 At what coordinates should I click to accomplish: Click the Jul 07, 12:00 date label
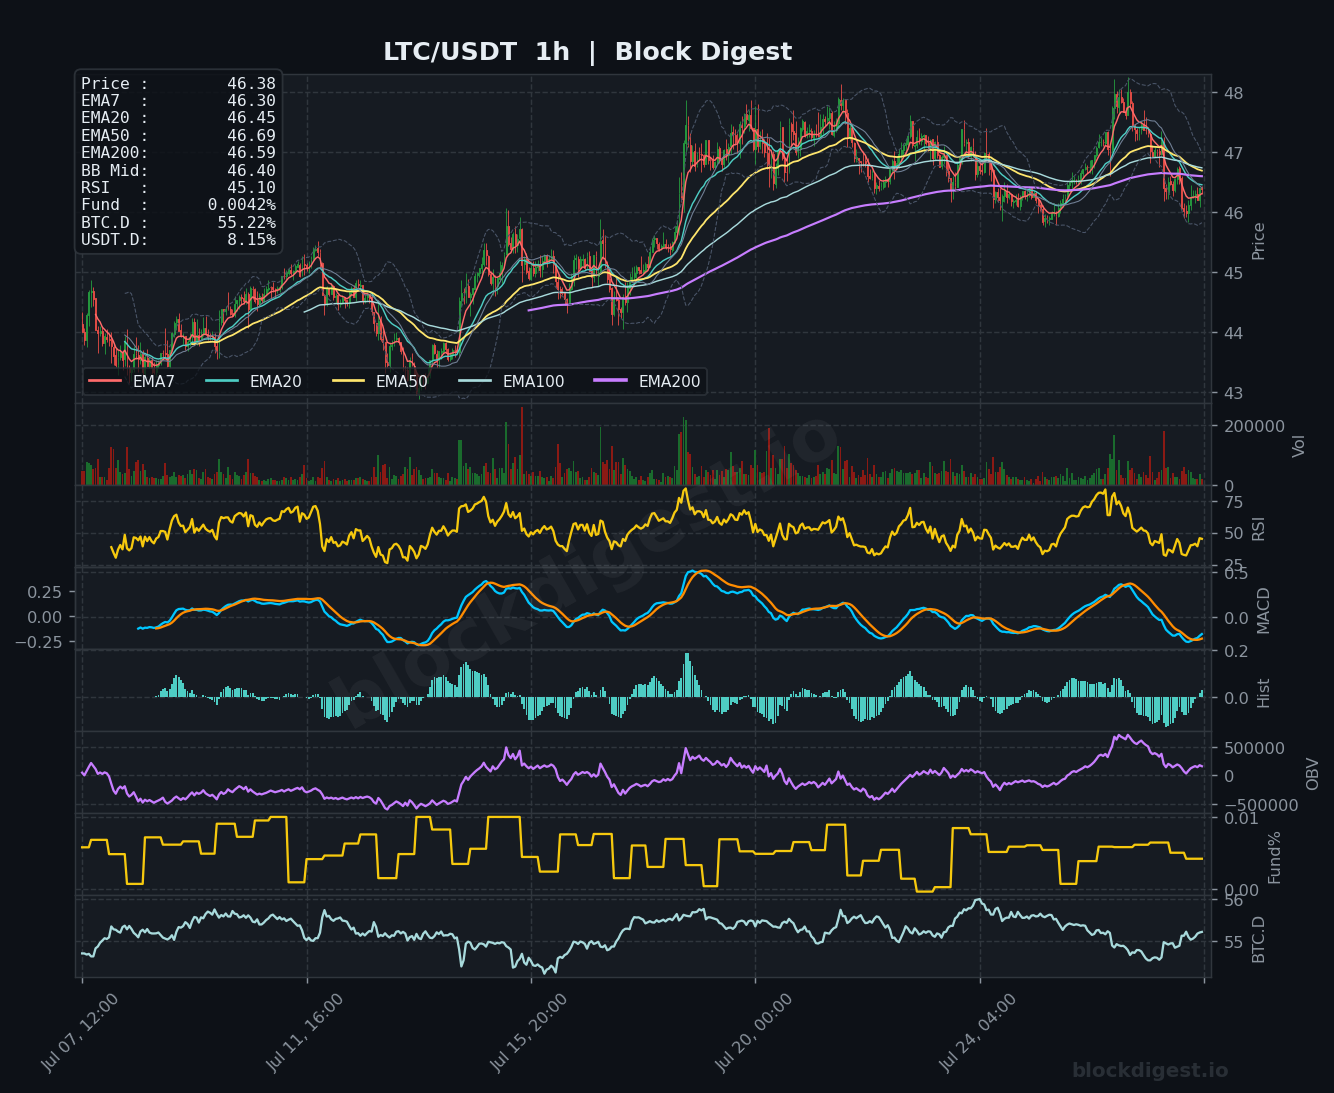pos(80,1033)
